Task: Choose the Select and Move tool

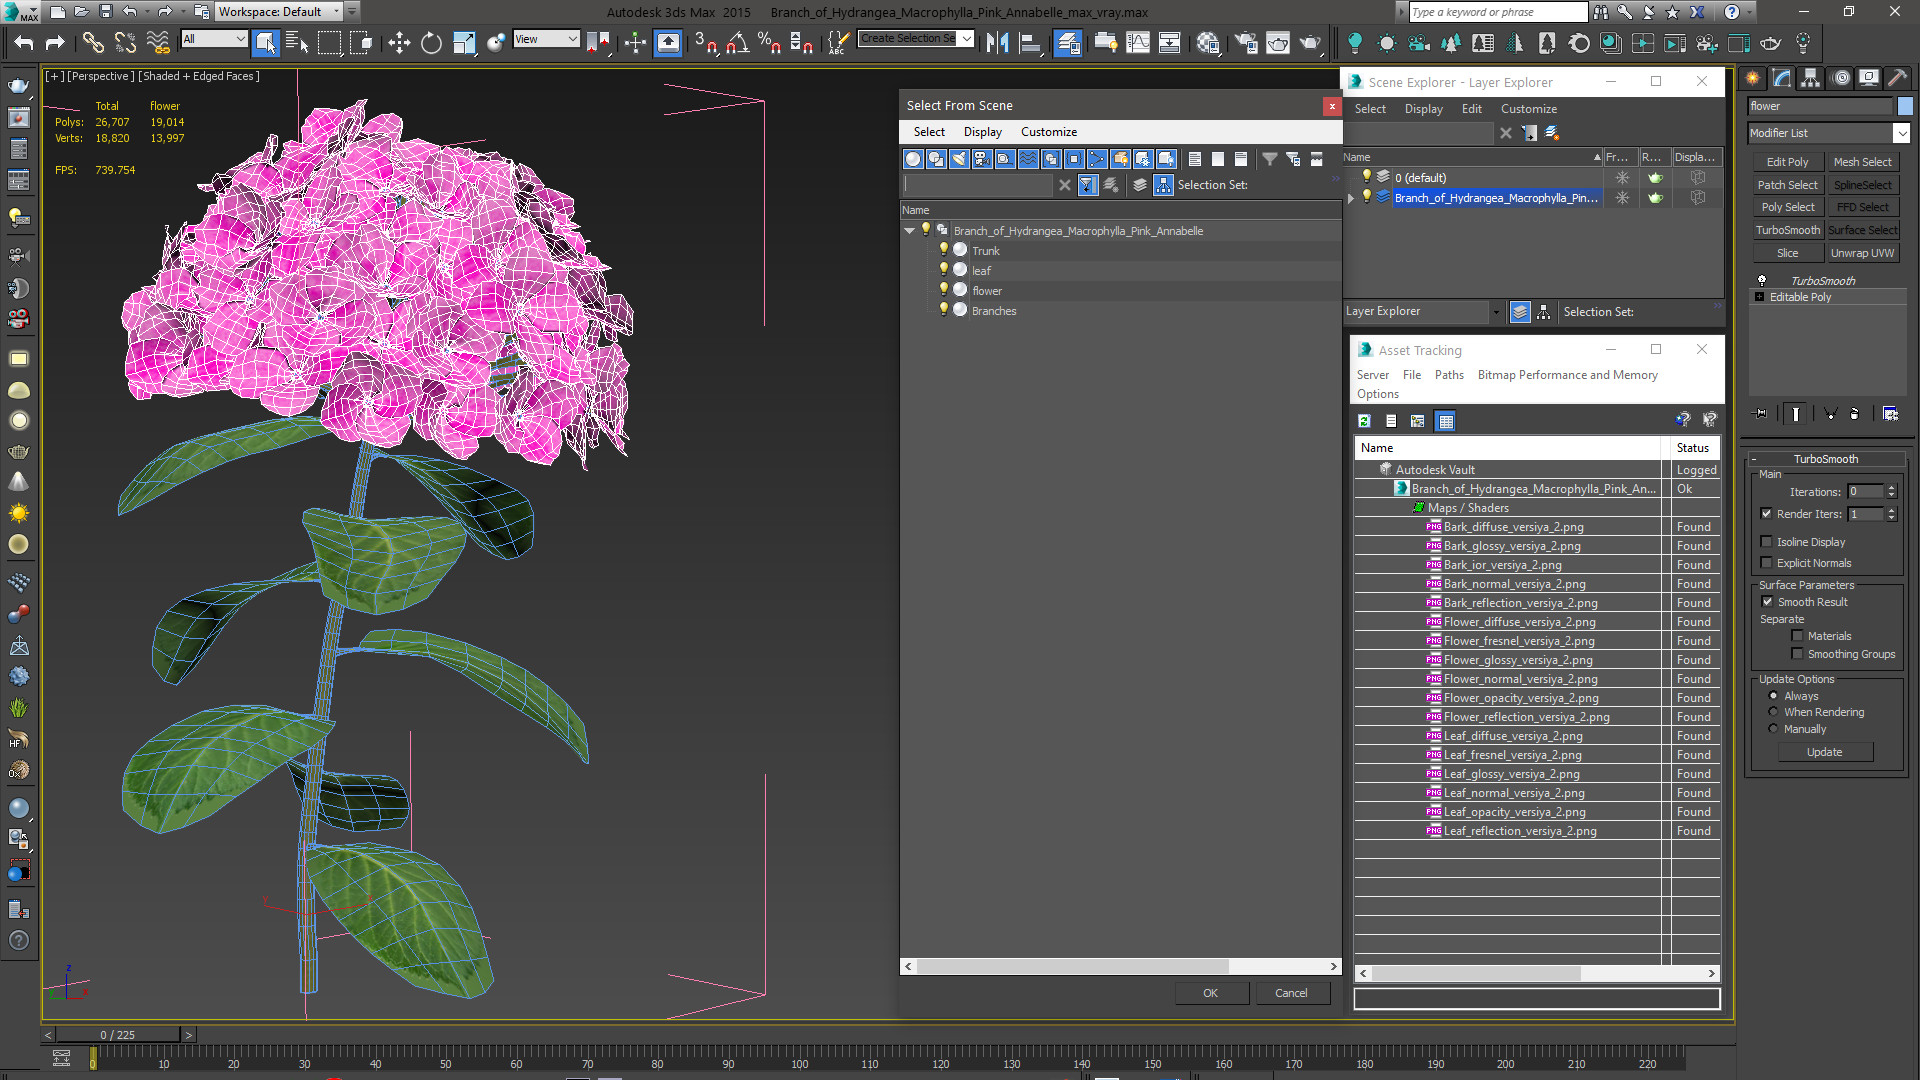Action: [x=399, y=42]
